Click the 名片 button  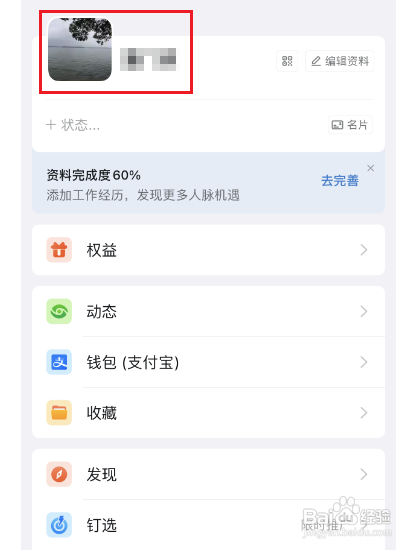pos(350,125)
